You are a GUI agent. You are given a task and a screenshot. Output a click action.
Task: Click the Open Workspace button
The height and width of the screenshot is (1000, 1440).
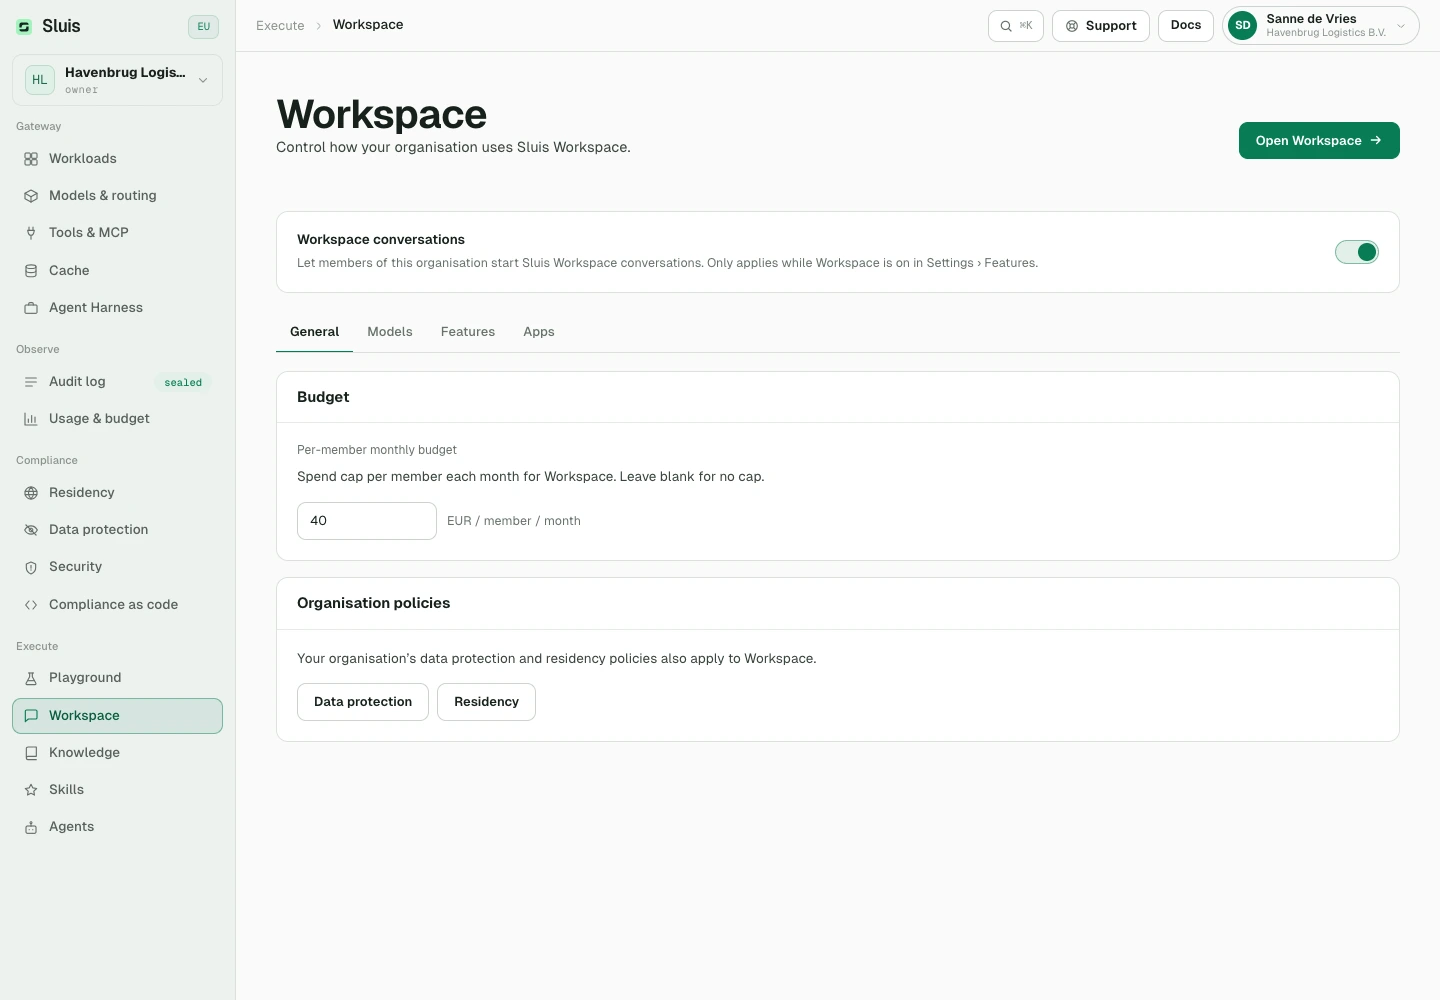pyautogui.click(x=1319, y=141)
